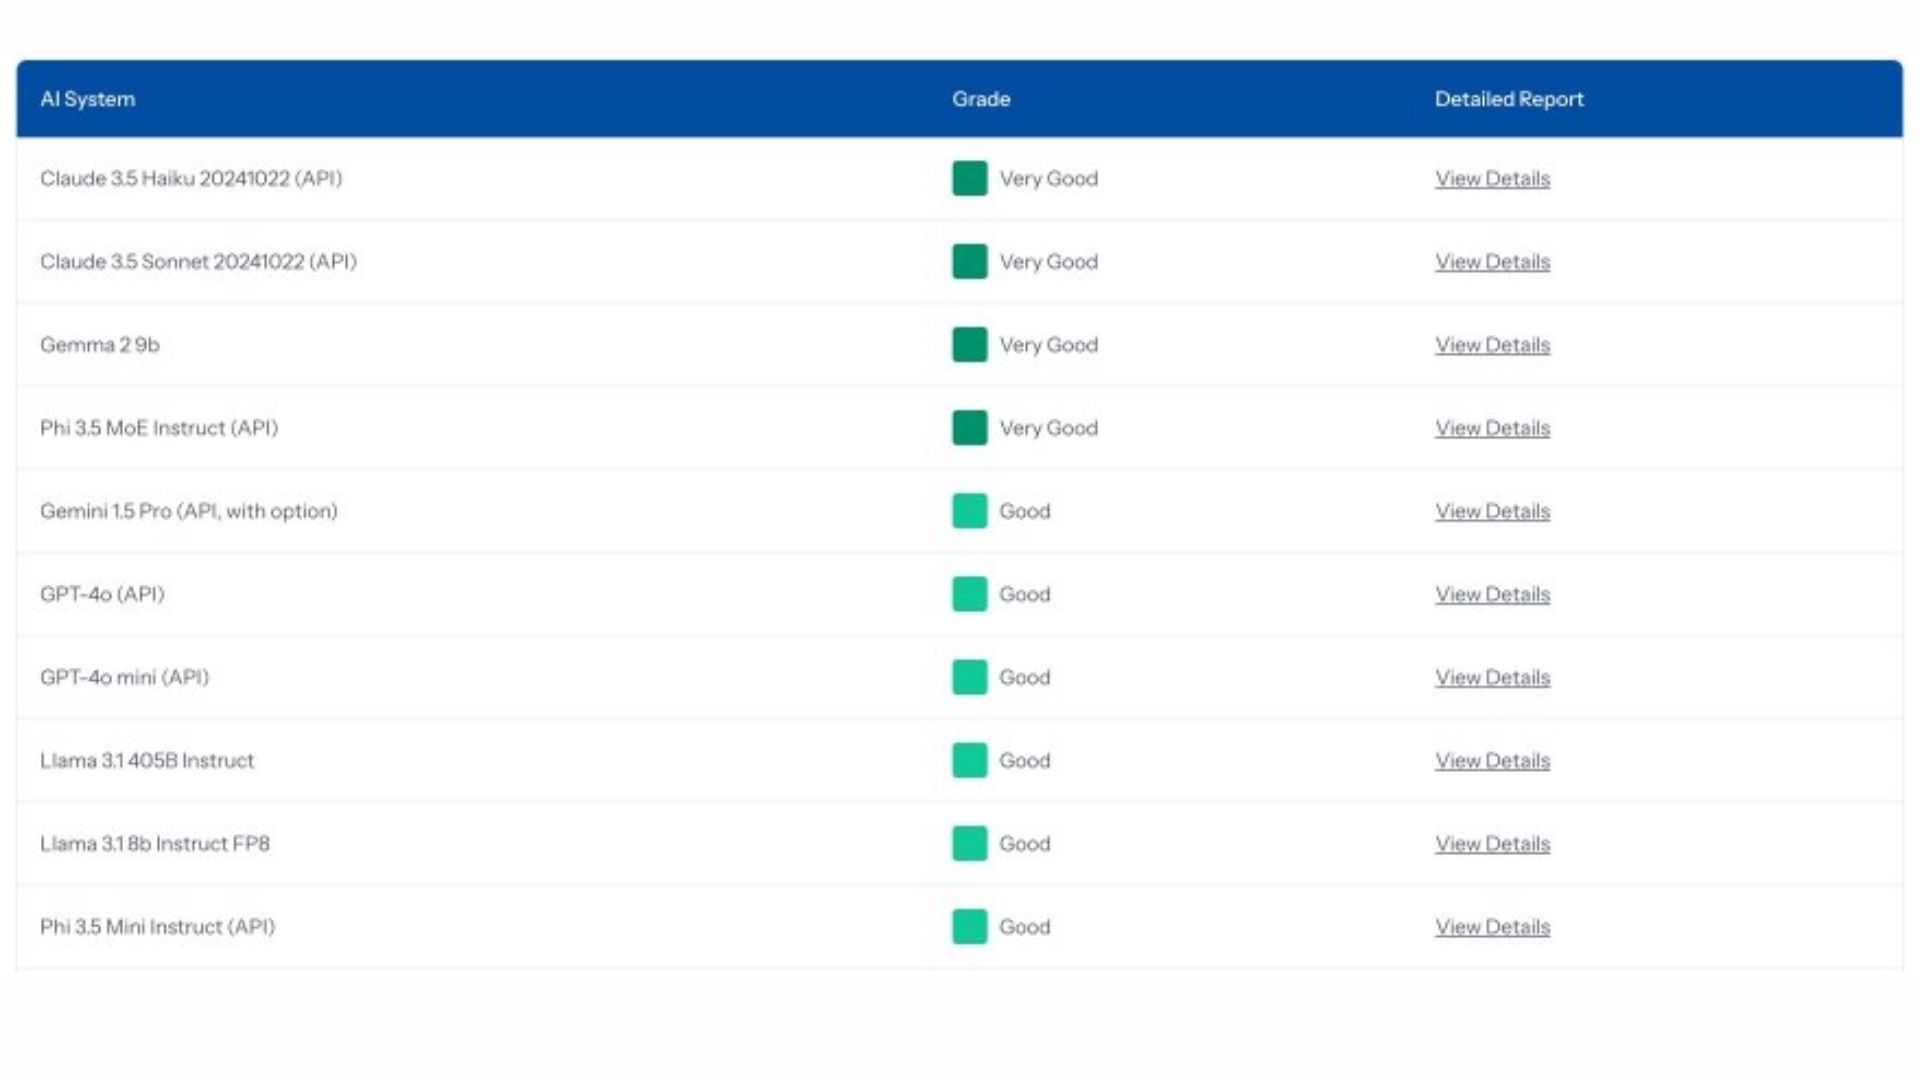Click the Very Good grade text for Phi 3.5 MoE
This screenshot has height=1080, width=1920.
(1048, 428)
